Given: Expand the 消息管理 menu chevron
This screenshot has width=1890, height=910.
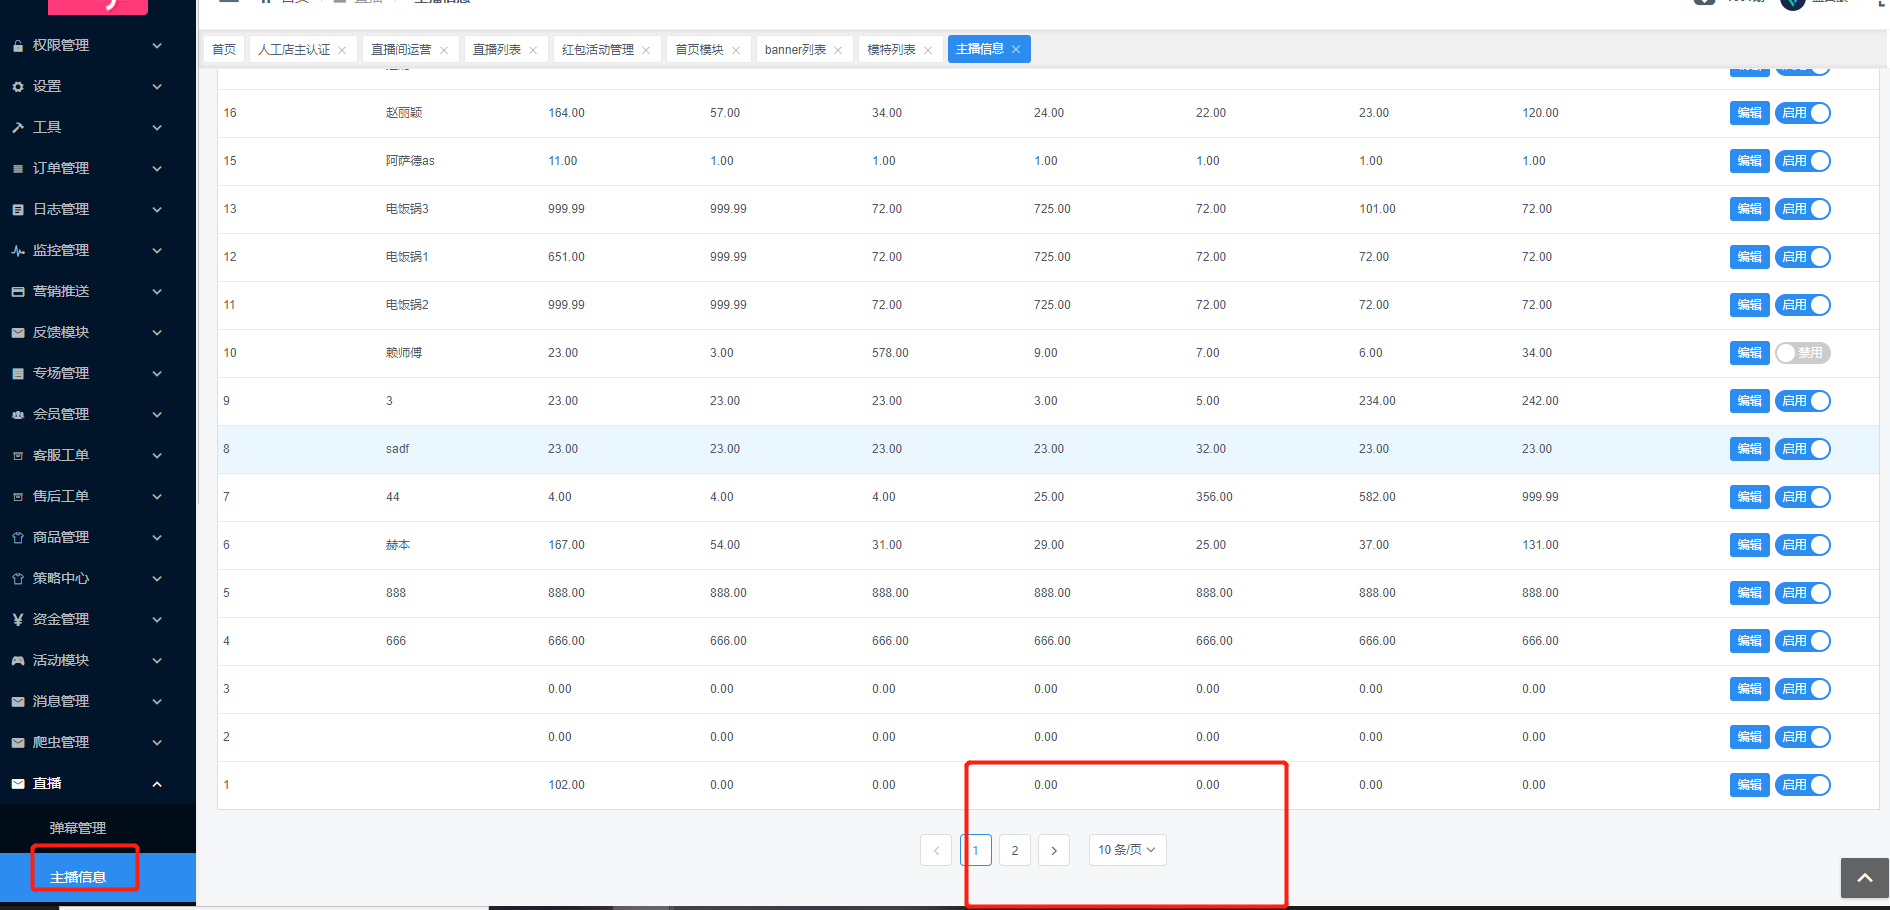Looking at the screenshot, I should tap(157, 702).
